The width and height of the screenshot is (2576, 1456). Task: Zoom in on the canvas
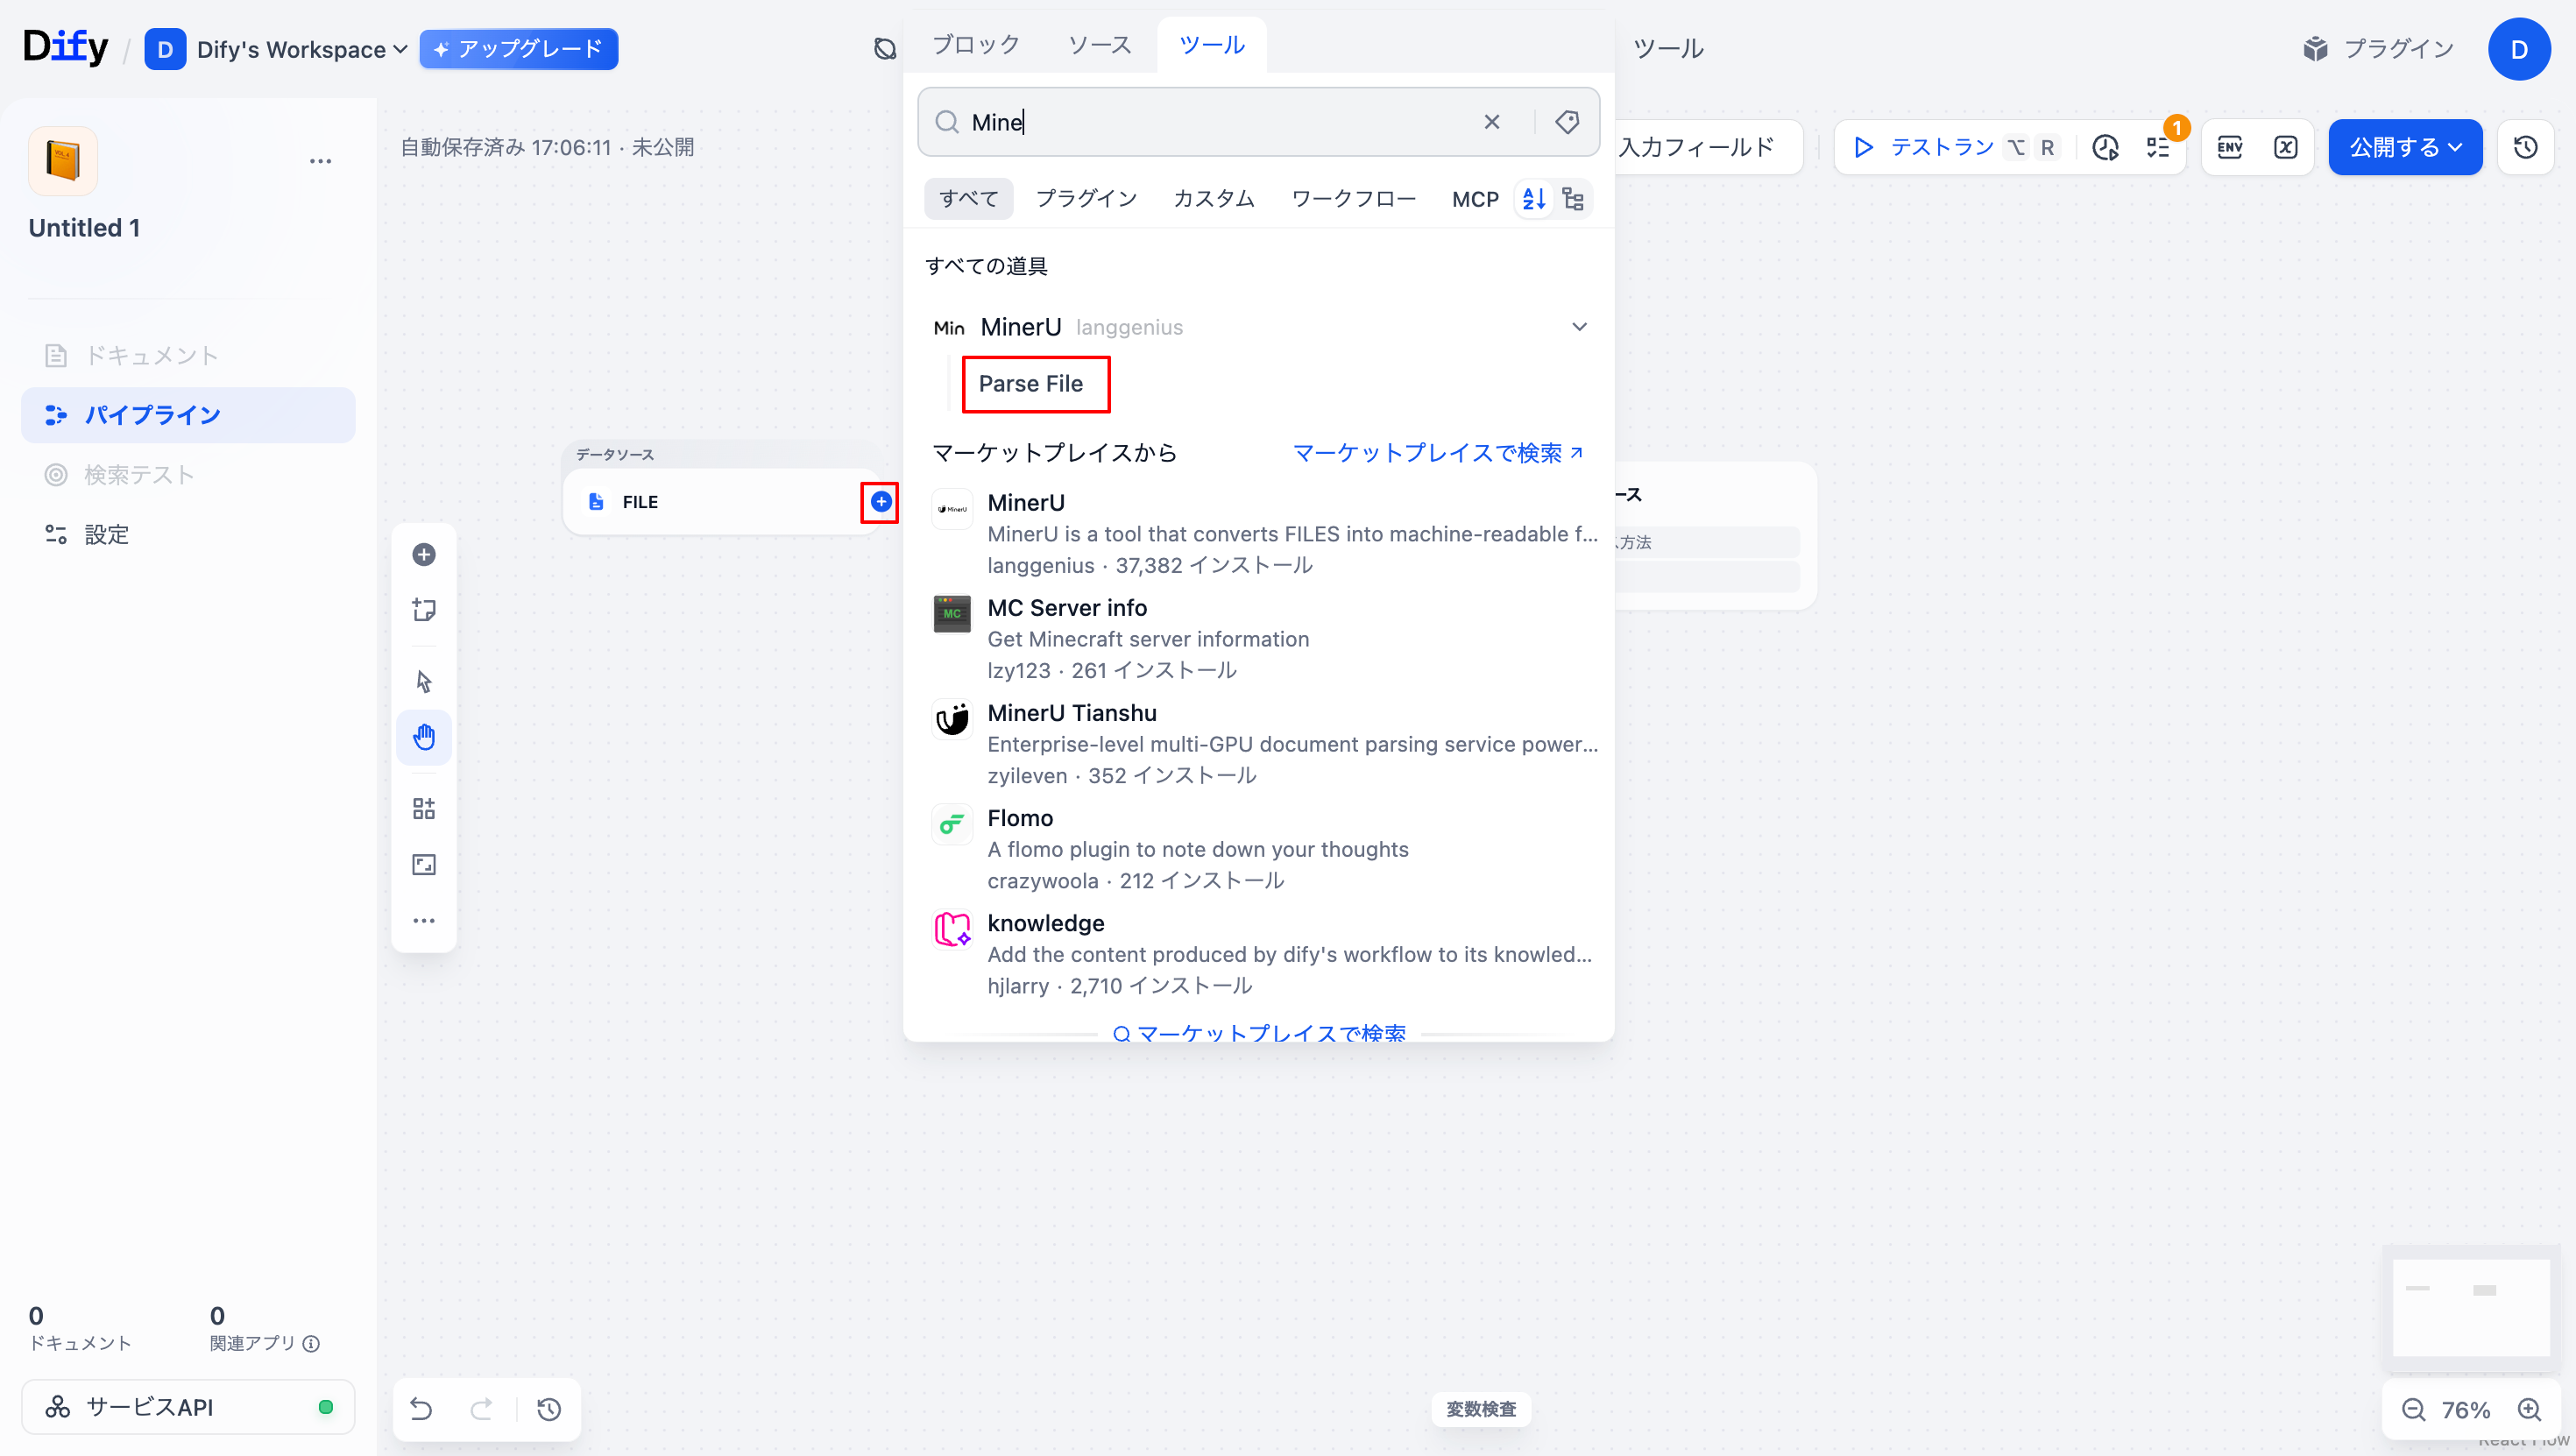click(x=2529, y=1409)
